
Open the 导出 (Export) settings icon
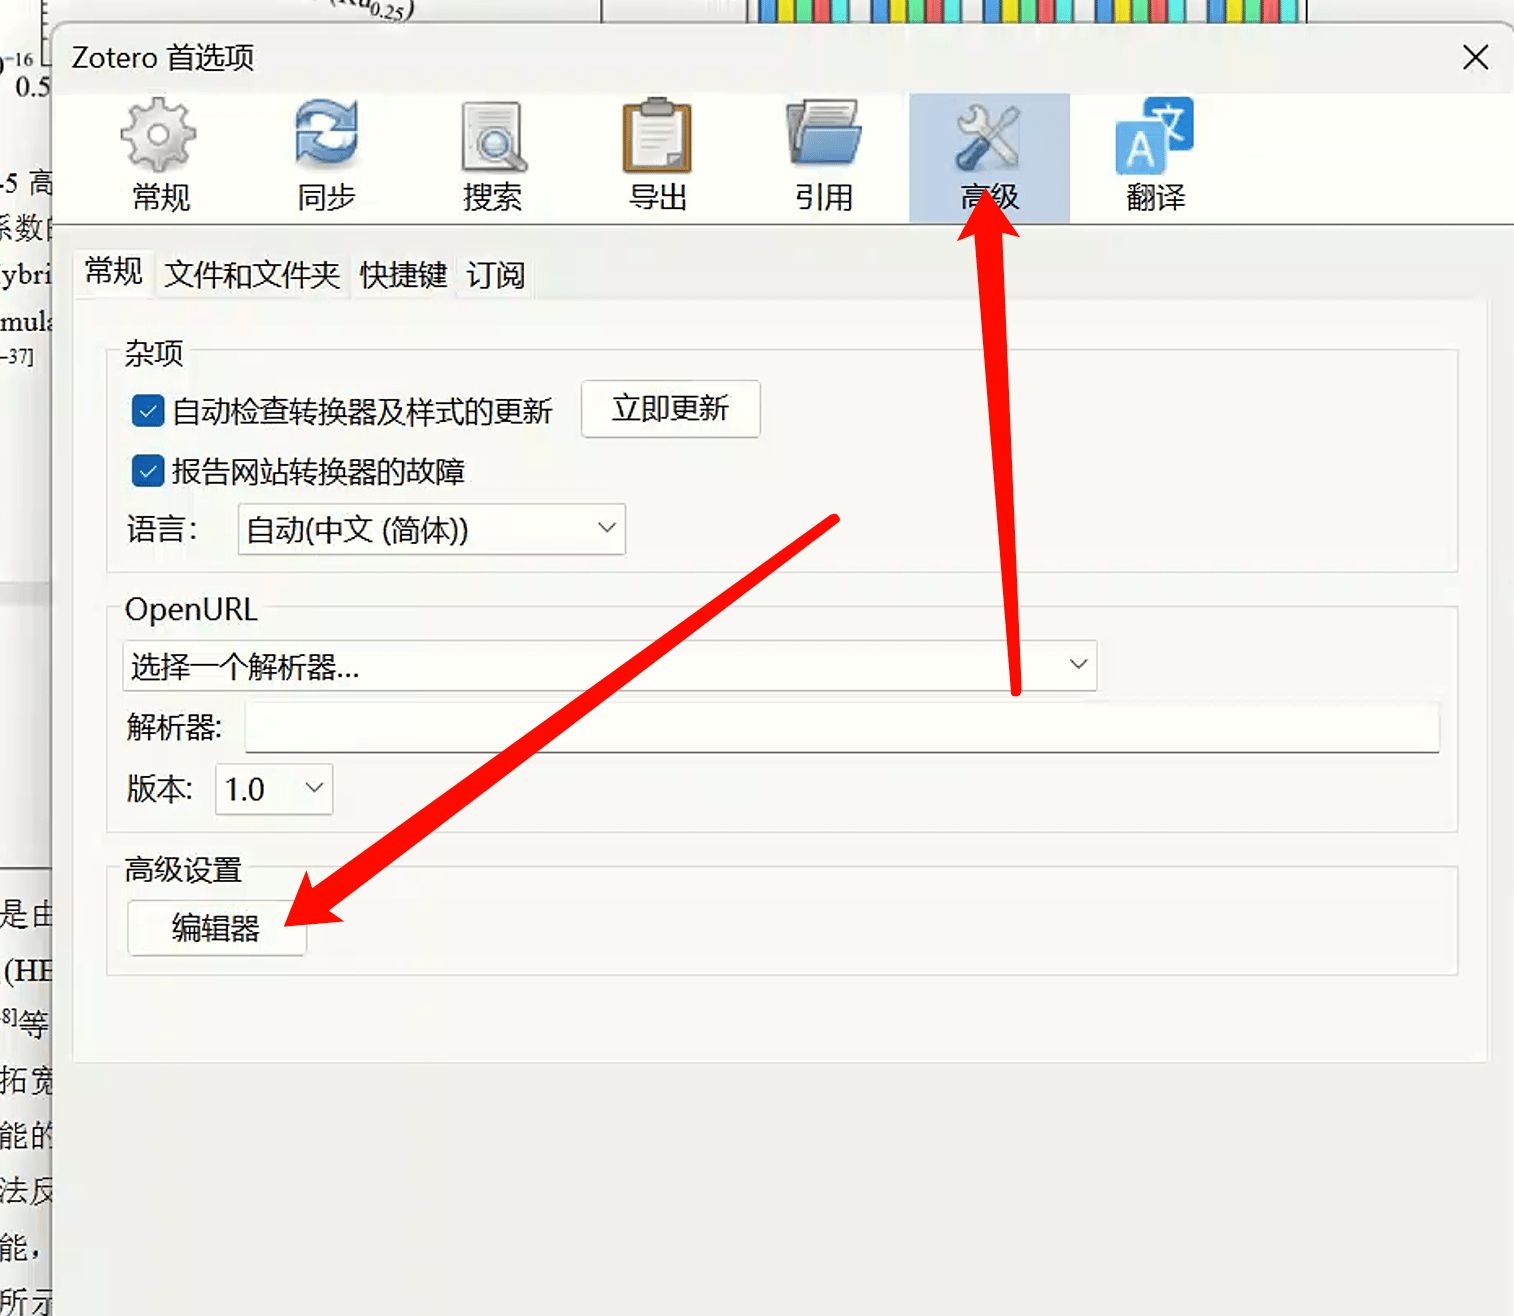pyautogui.click(x=656, y=155)
